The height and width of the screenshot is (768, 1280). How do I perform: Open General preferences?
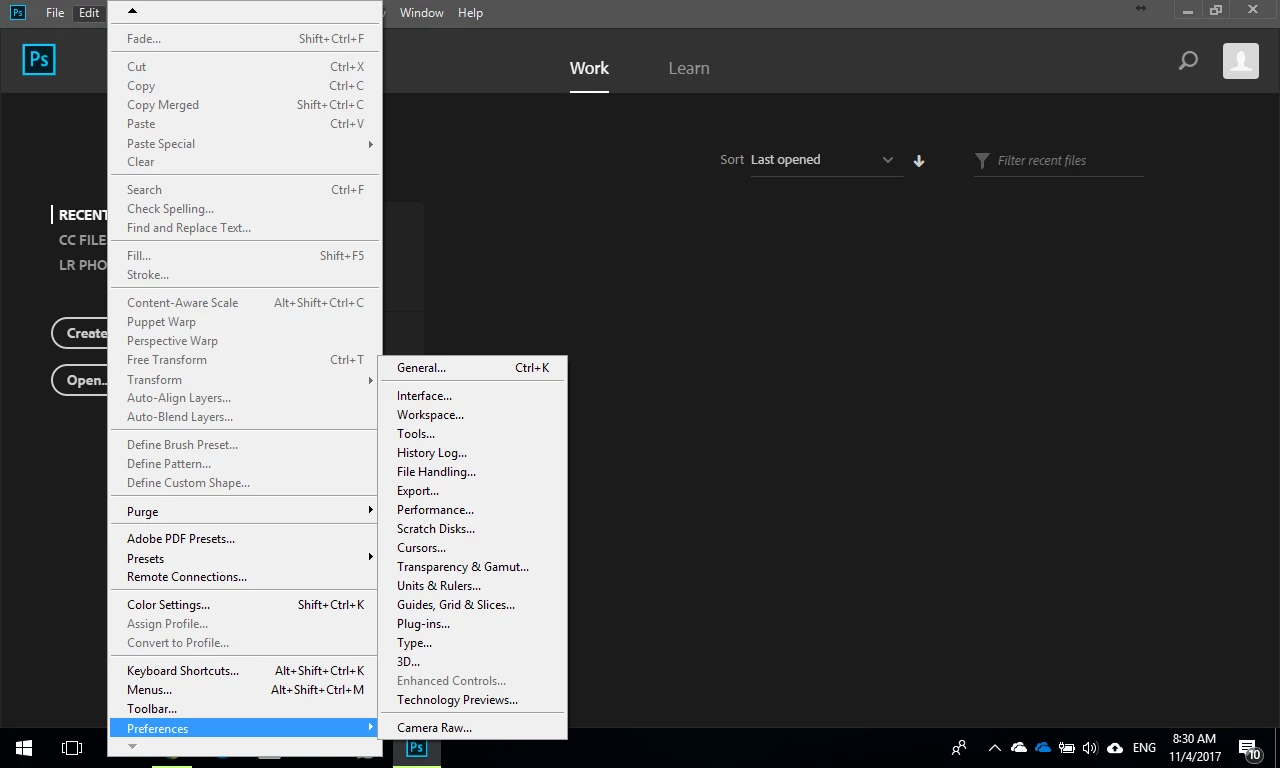[472, 368]
